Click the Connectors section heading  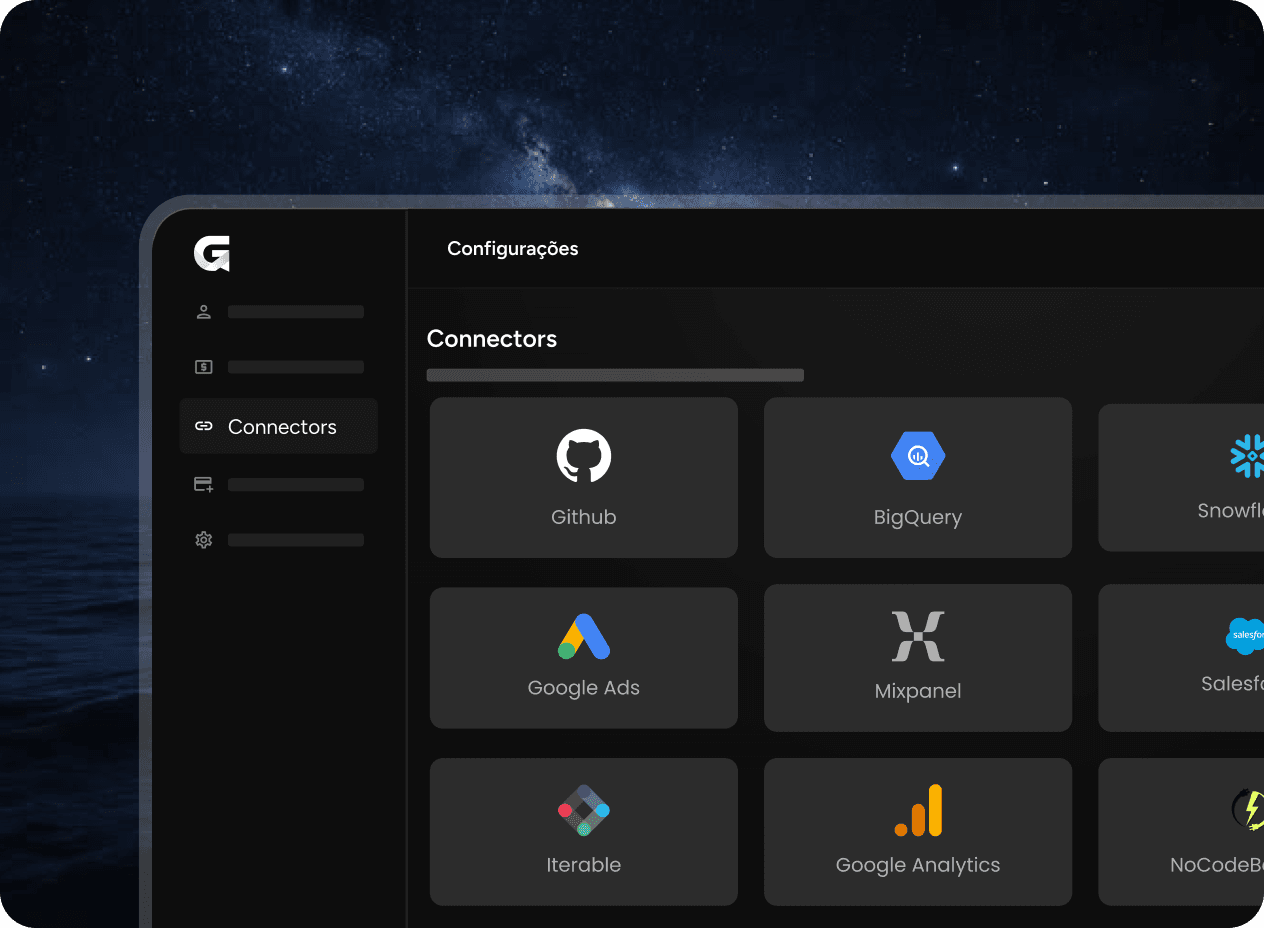point(492,339)
